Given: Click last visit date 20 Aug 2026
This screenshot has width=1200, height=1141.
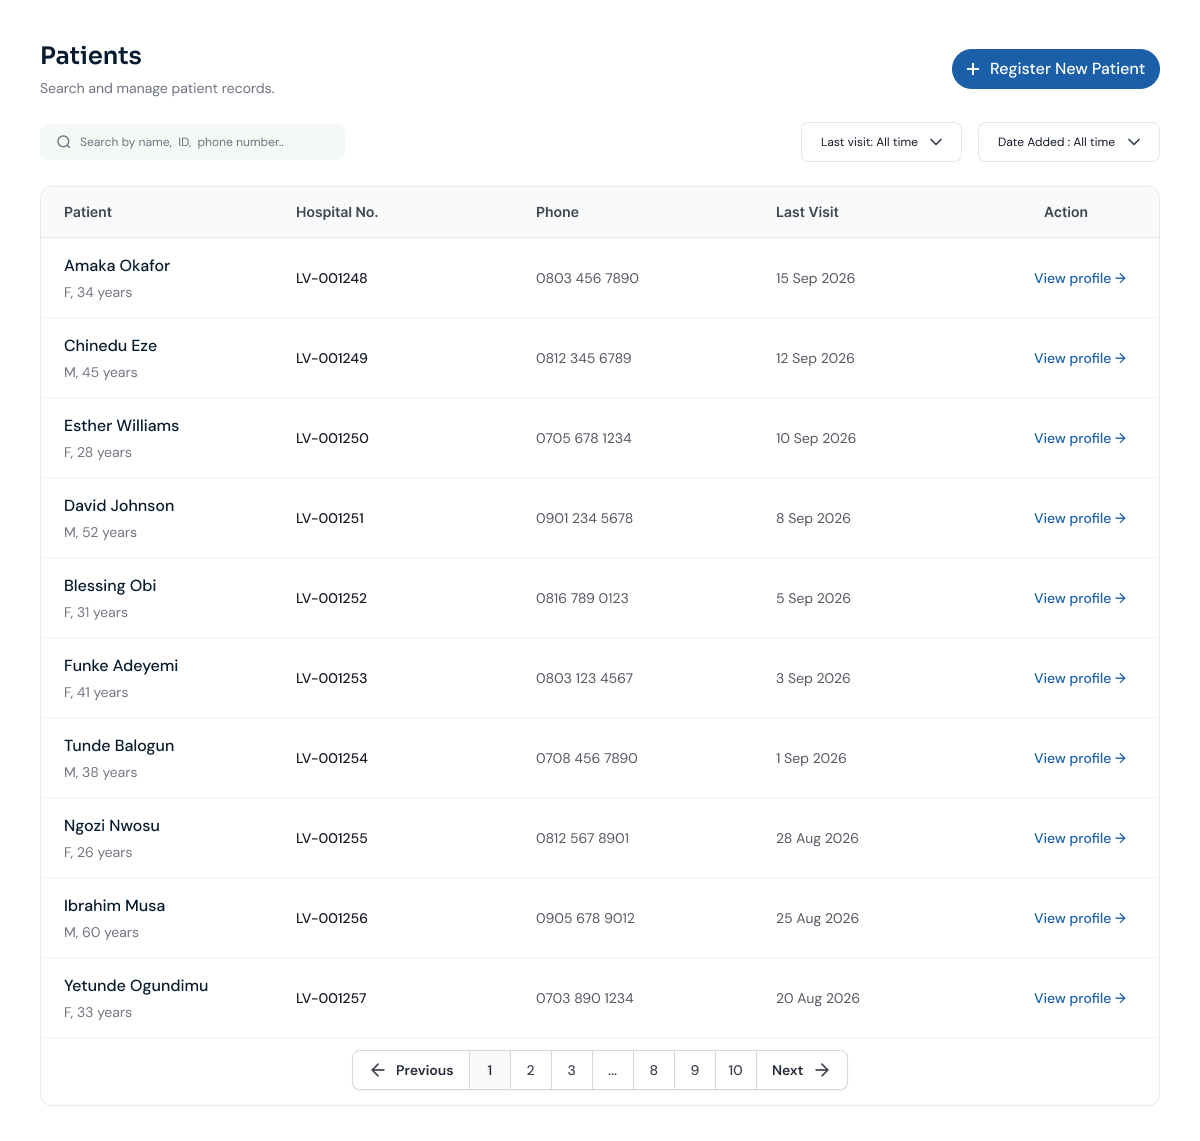Looking at the screenshot, I should [818, 998].
